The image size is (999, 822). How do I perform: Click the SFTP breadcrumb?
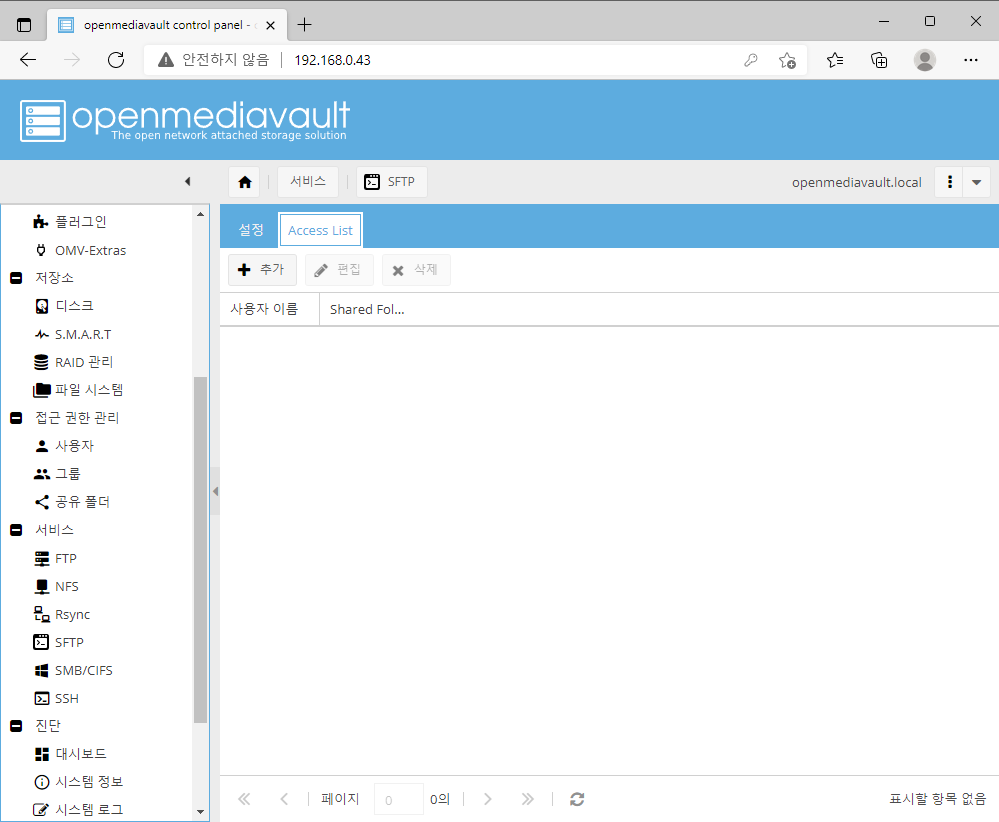(x=391, y=182)
